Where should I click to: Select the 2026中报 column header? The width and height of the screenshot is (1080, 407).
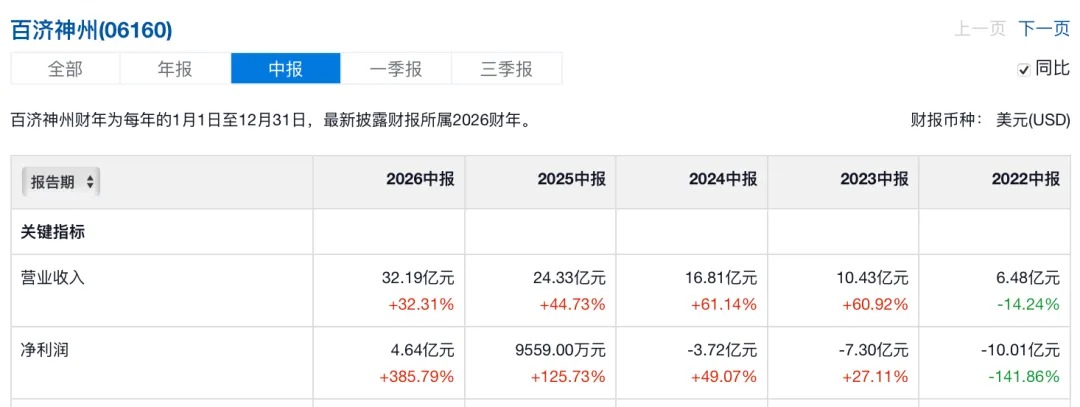point(420,180)
